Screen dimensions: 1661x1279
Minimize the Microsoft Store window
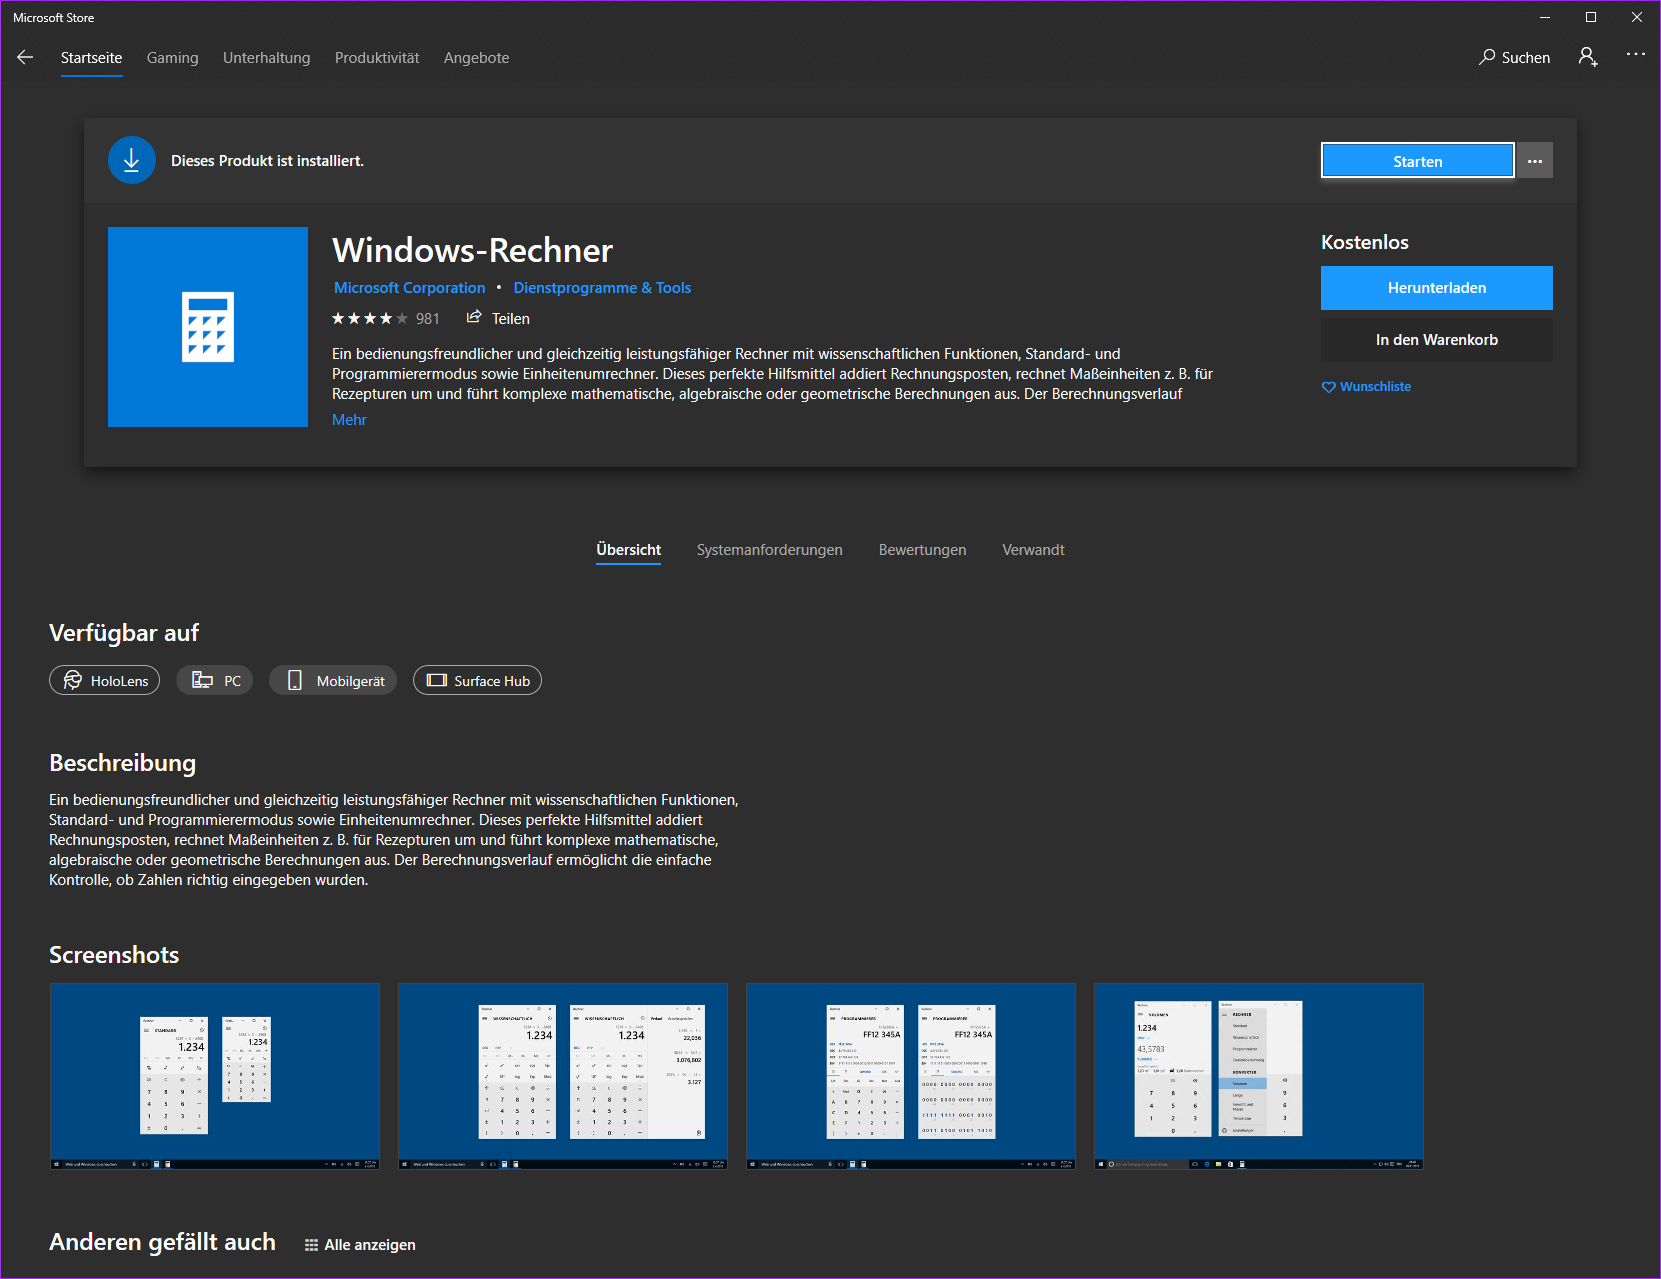coord(1545,17)
